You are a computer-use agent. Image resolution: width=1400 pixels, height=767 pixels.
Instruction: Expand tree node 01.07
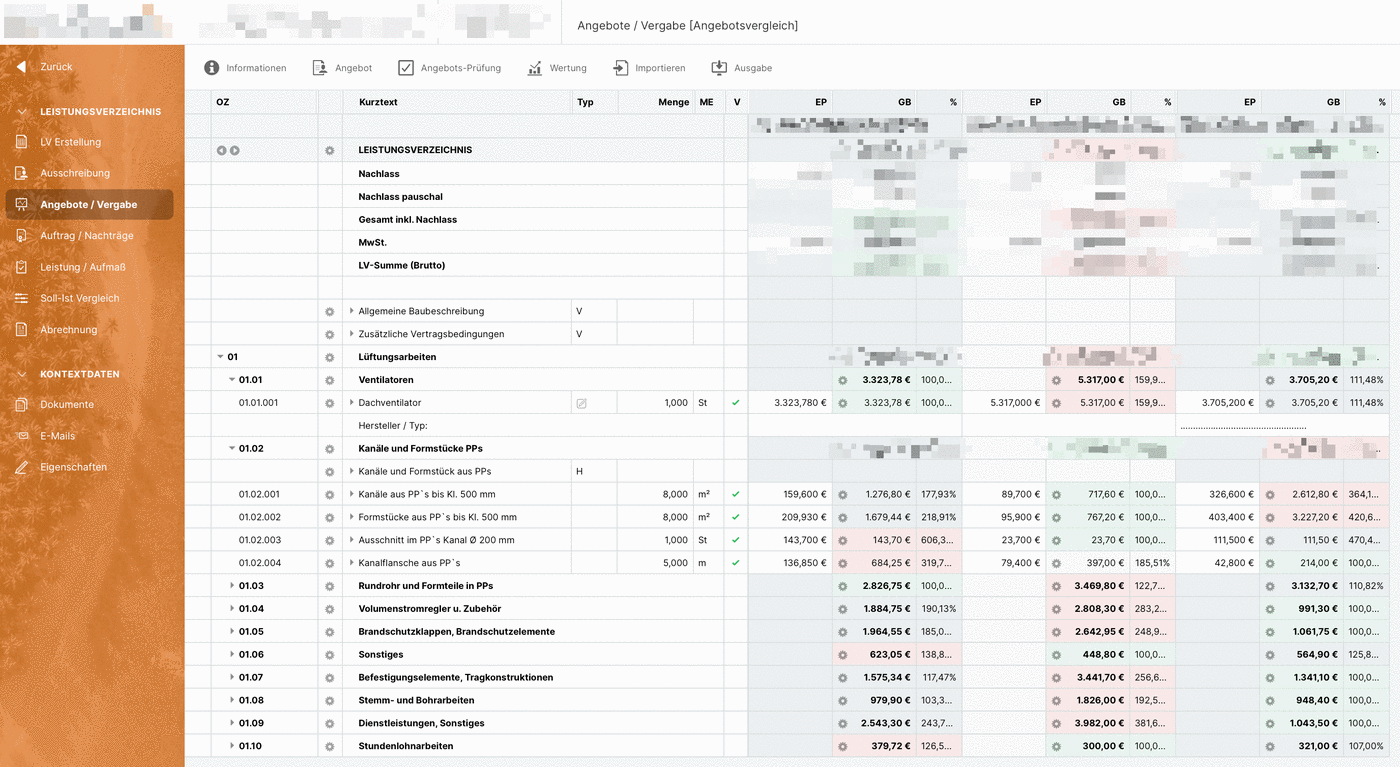point(232,678)
